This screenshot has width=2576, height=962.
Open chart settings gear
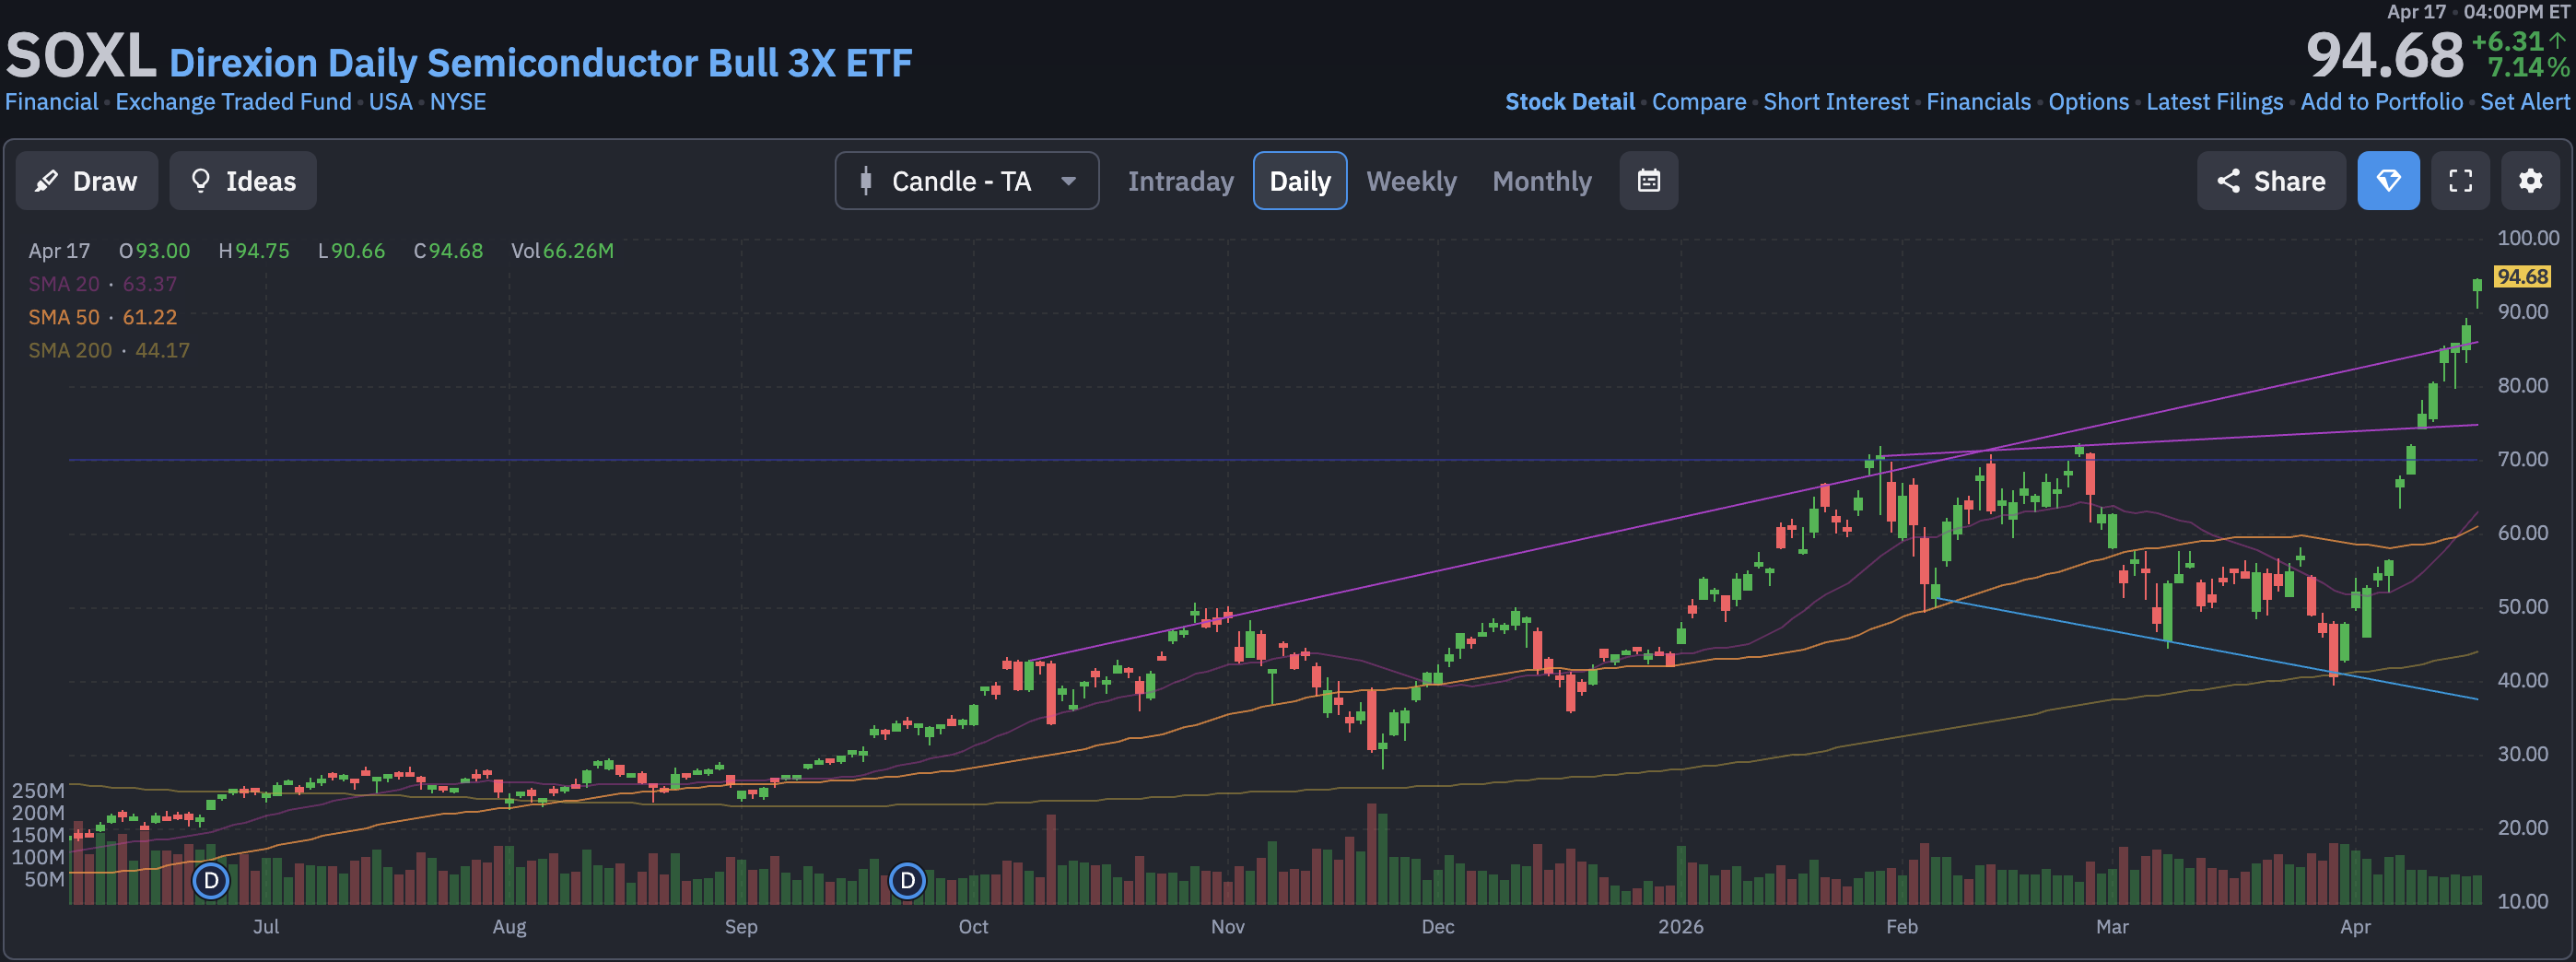coord(2530,181)
